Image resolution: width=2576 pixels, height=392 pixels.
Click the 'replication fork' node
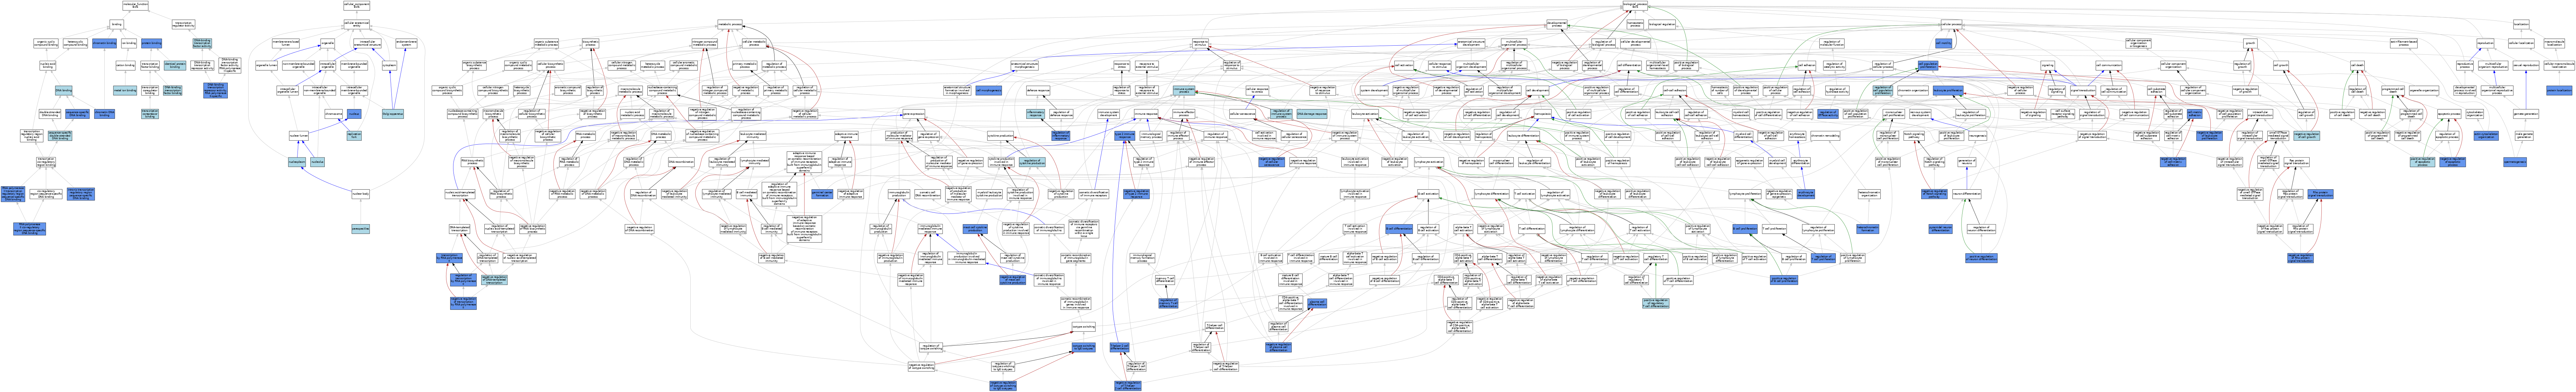click(x=354, y=136)
